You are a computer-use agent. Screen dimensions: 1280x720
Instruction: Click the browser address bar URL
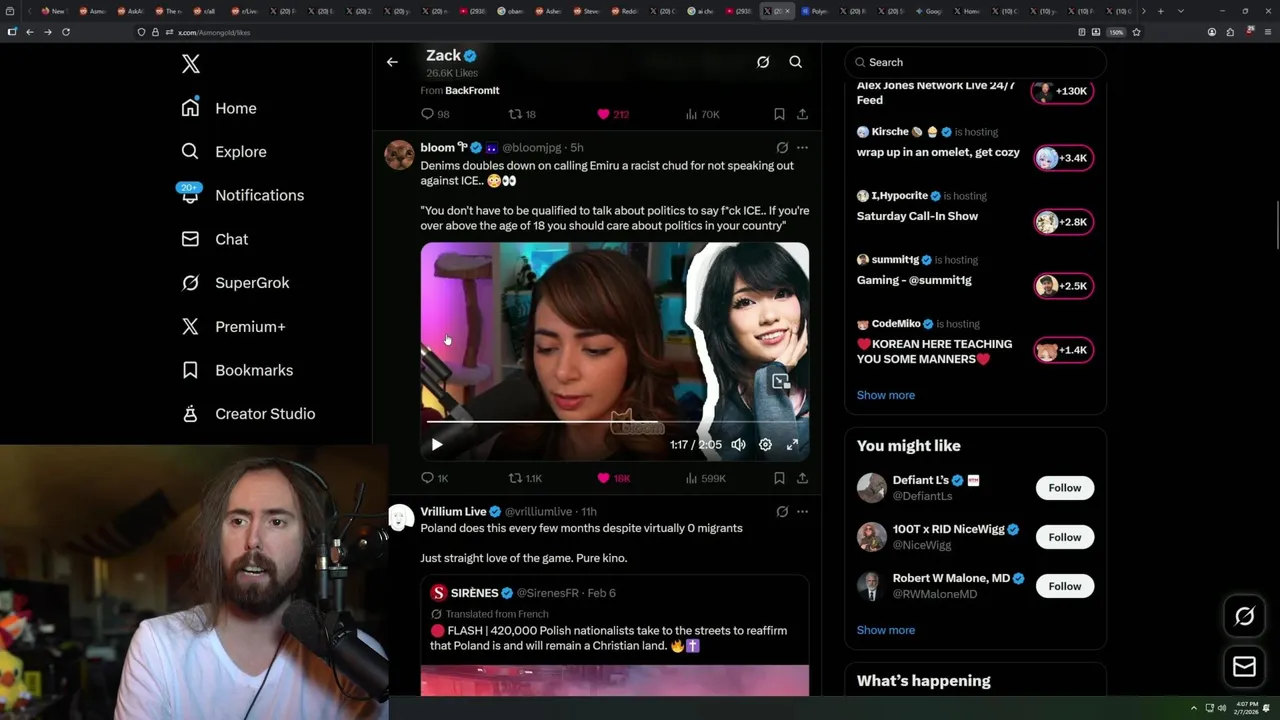coord(214,32)
